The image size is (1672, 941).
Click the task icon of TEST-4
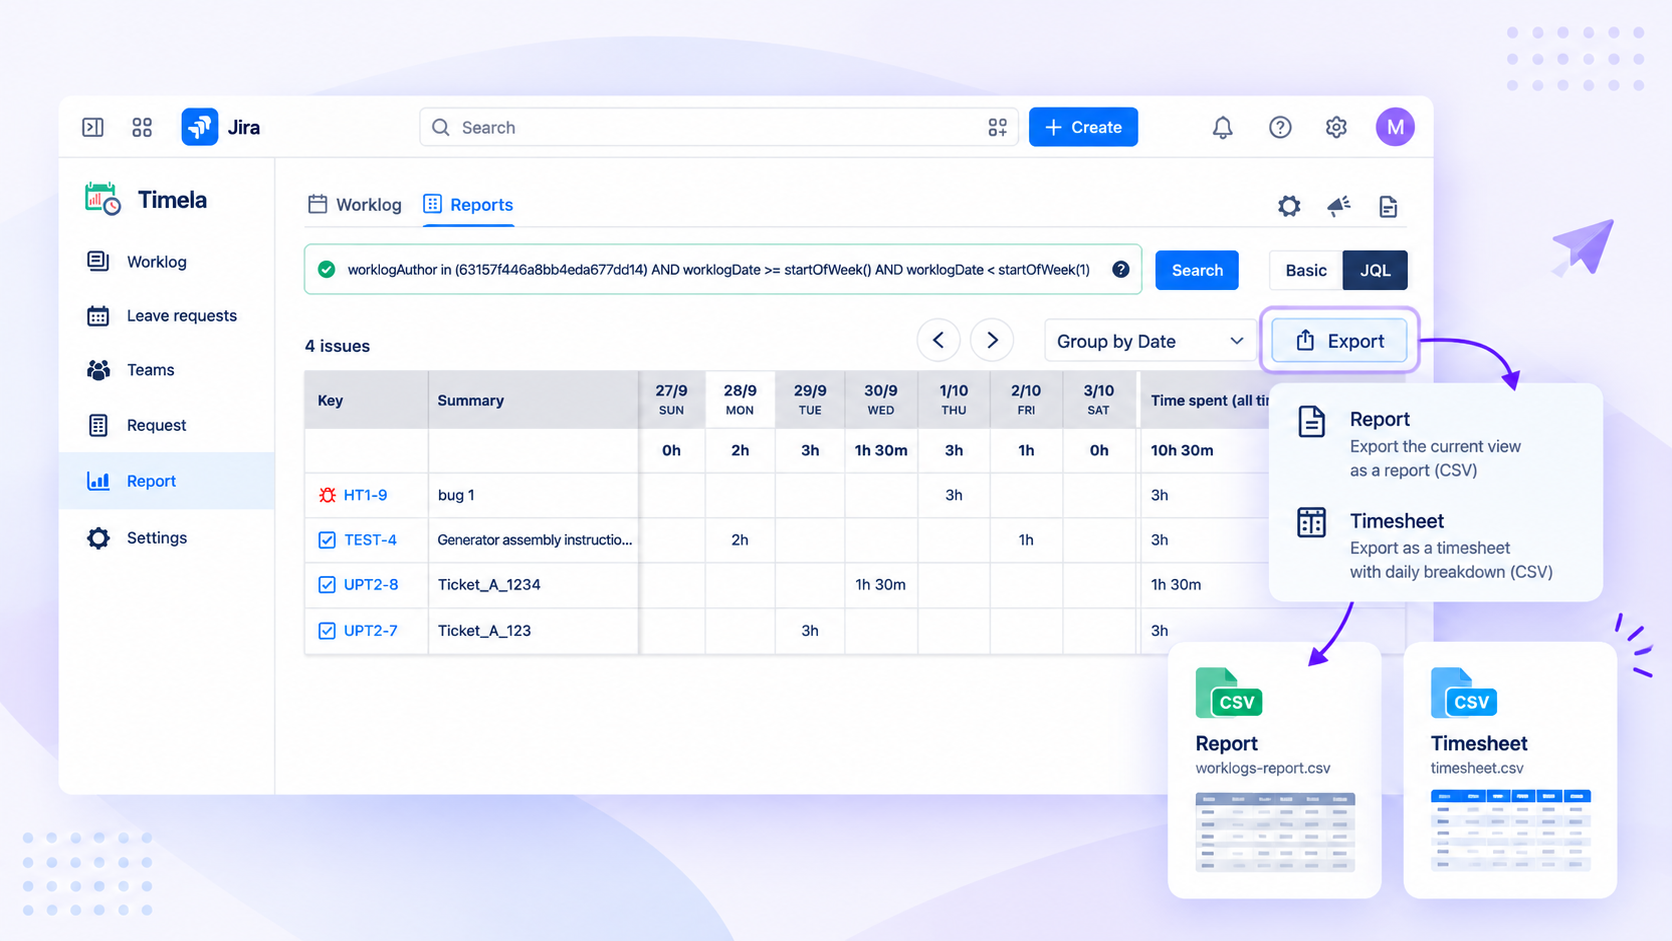[x=327, y=540]
